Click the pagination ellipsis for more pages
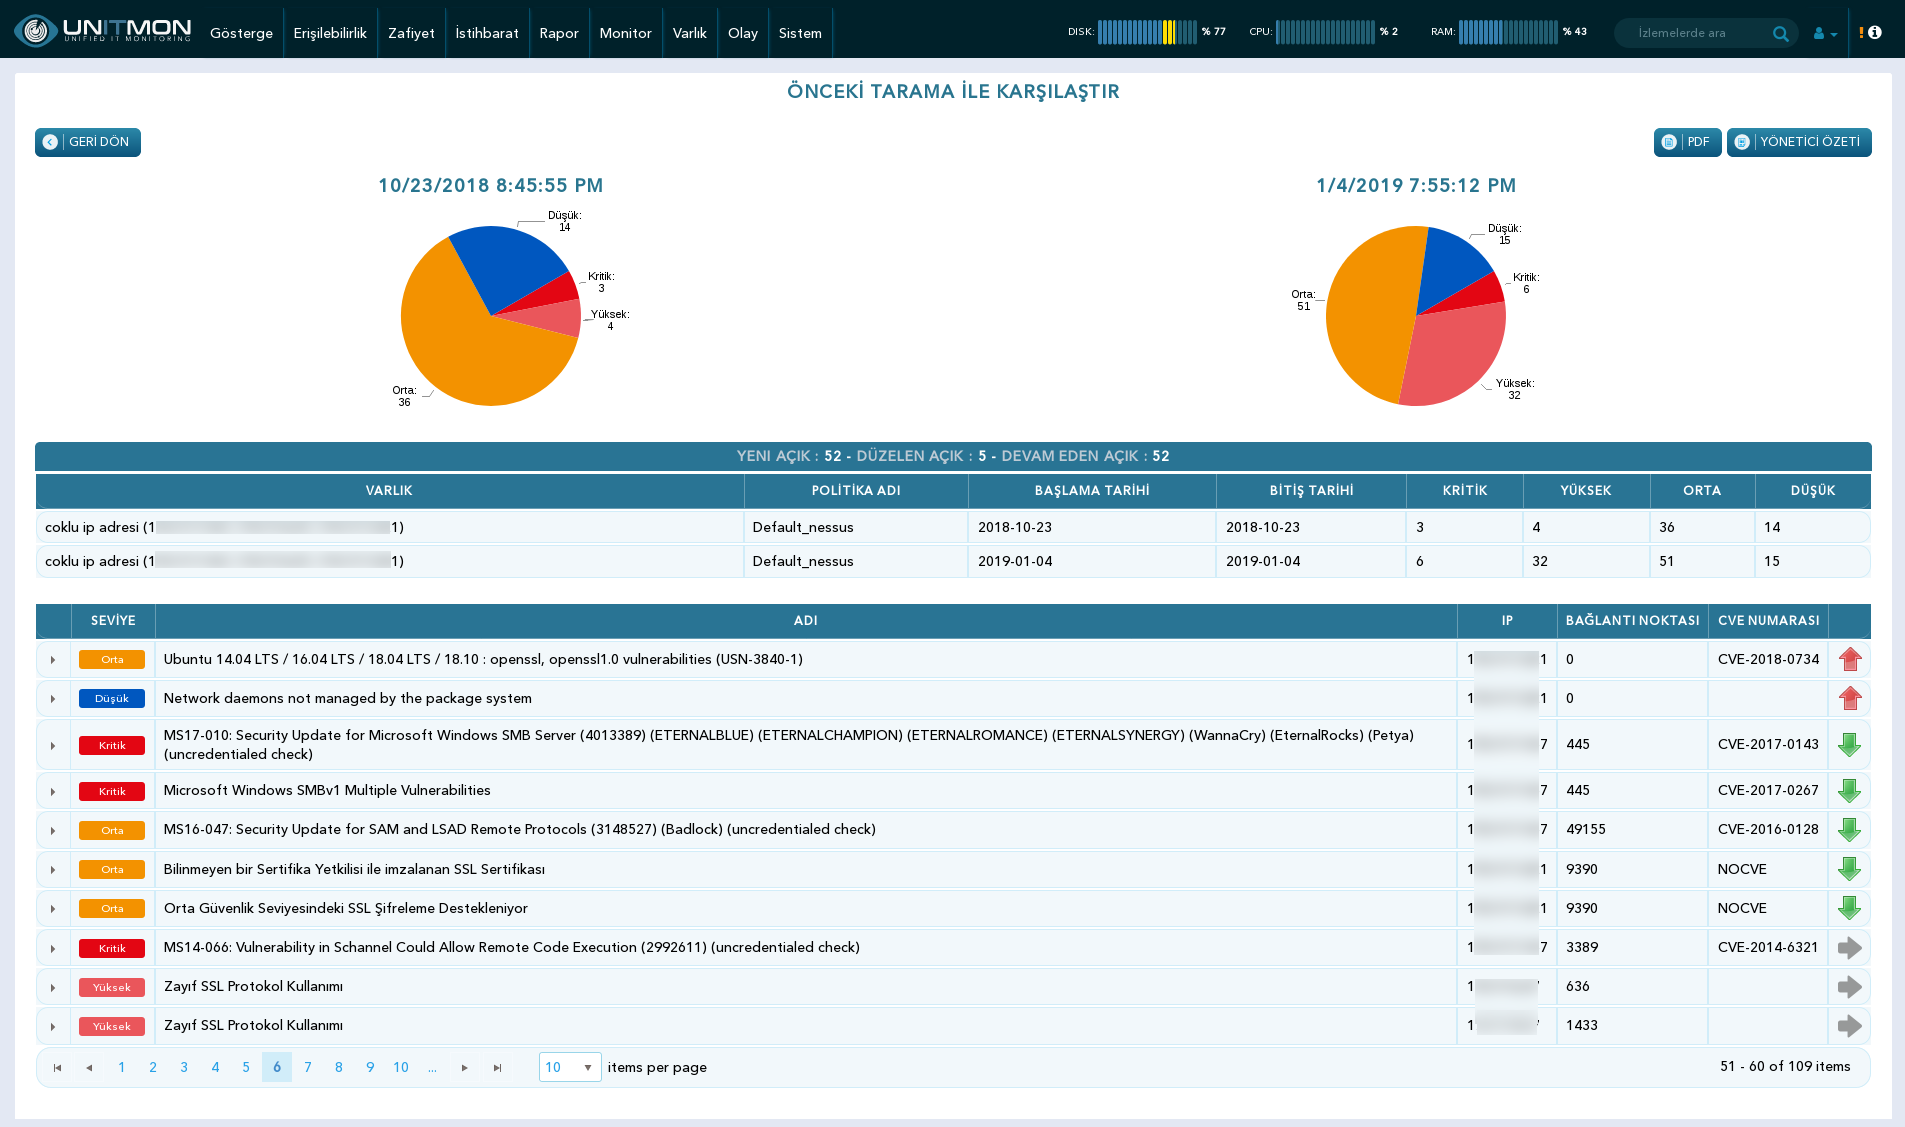Image resolution: width=1905 pixels, height=1127 pixels. point(432,1067)
